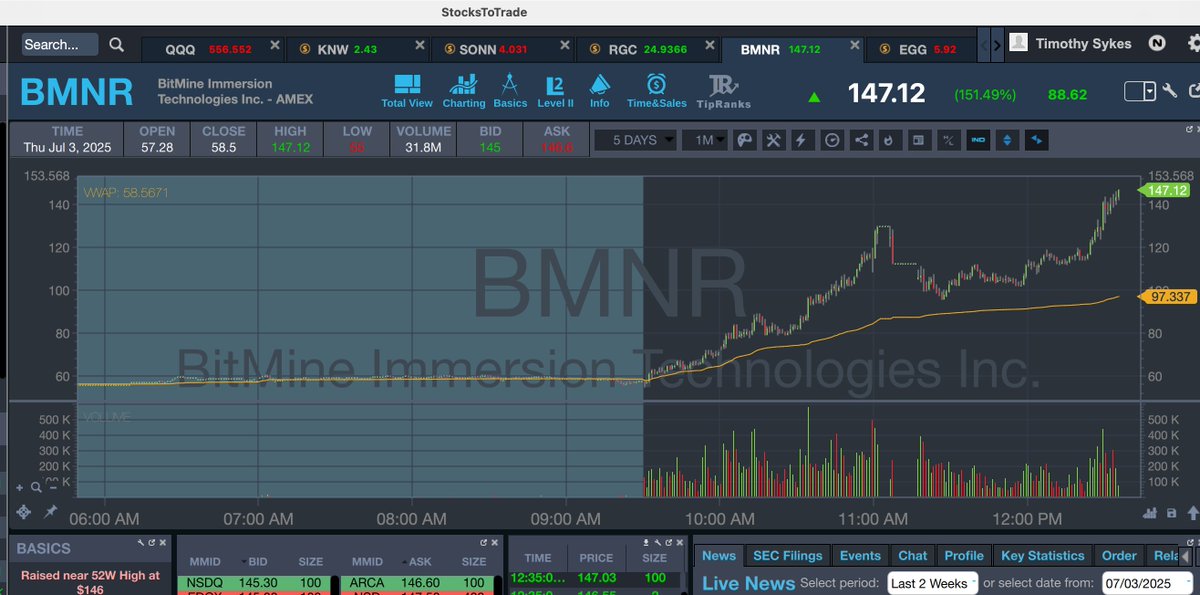Open the layout selector dropdown near wrench
1200x595 pixels.
pos(1139,91)
